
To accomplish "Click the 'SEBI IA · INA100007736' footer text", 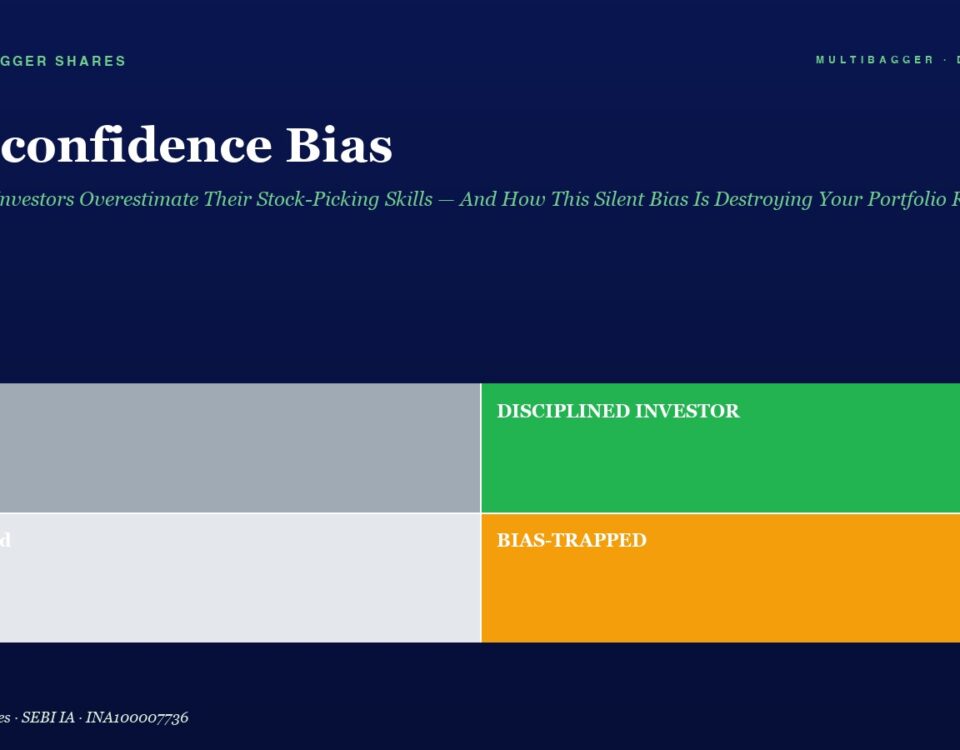I will tap(105, 718).
